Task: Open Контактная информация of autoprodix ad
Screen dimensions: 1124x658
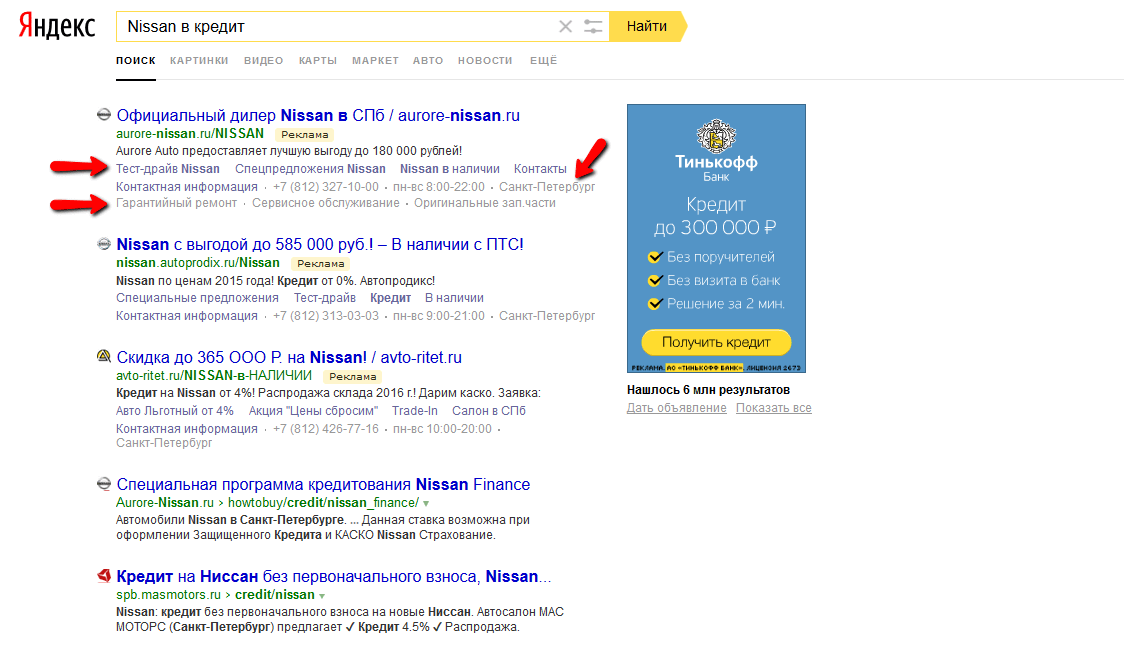Action: 187,316
